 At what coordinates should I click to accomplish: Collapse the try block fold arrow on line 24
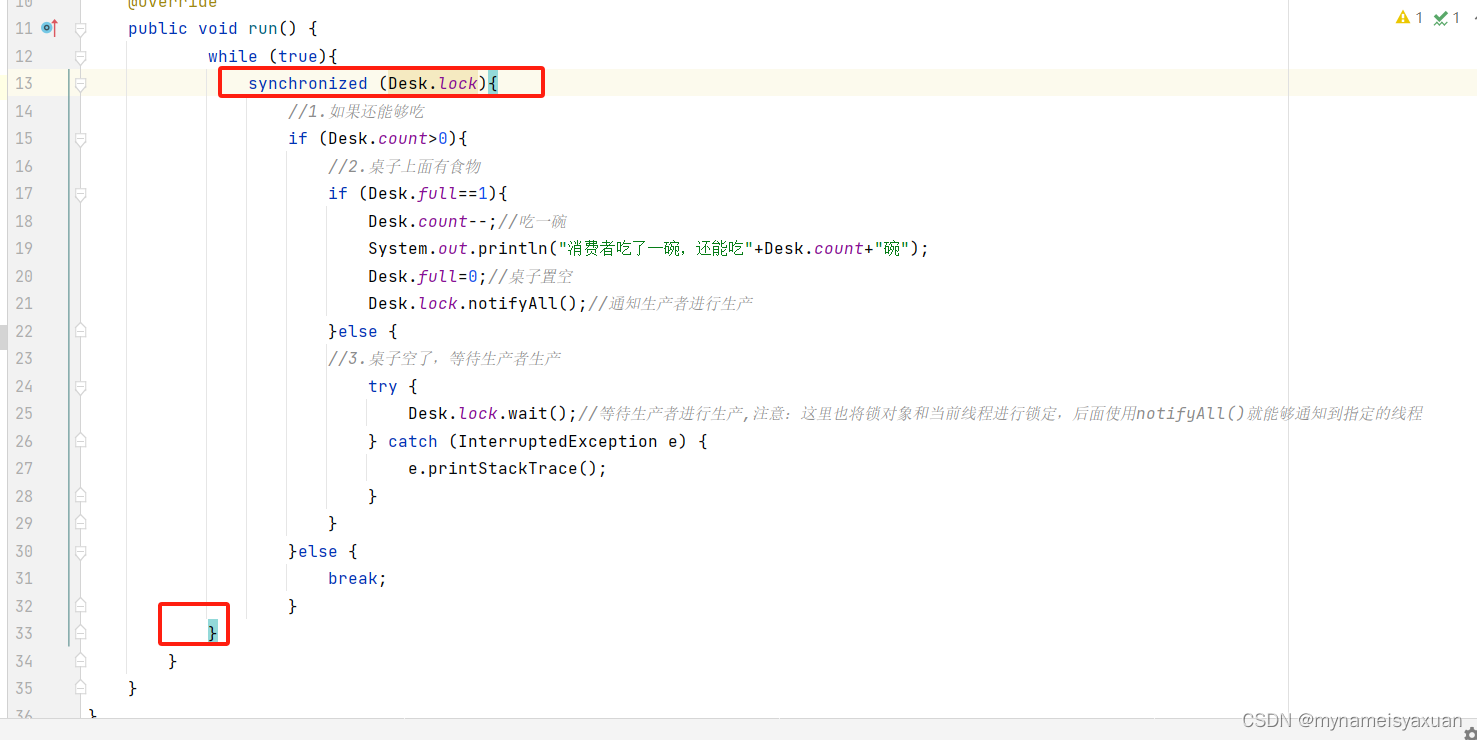[80, 386]
